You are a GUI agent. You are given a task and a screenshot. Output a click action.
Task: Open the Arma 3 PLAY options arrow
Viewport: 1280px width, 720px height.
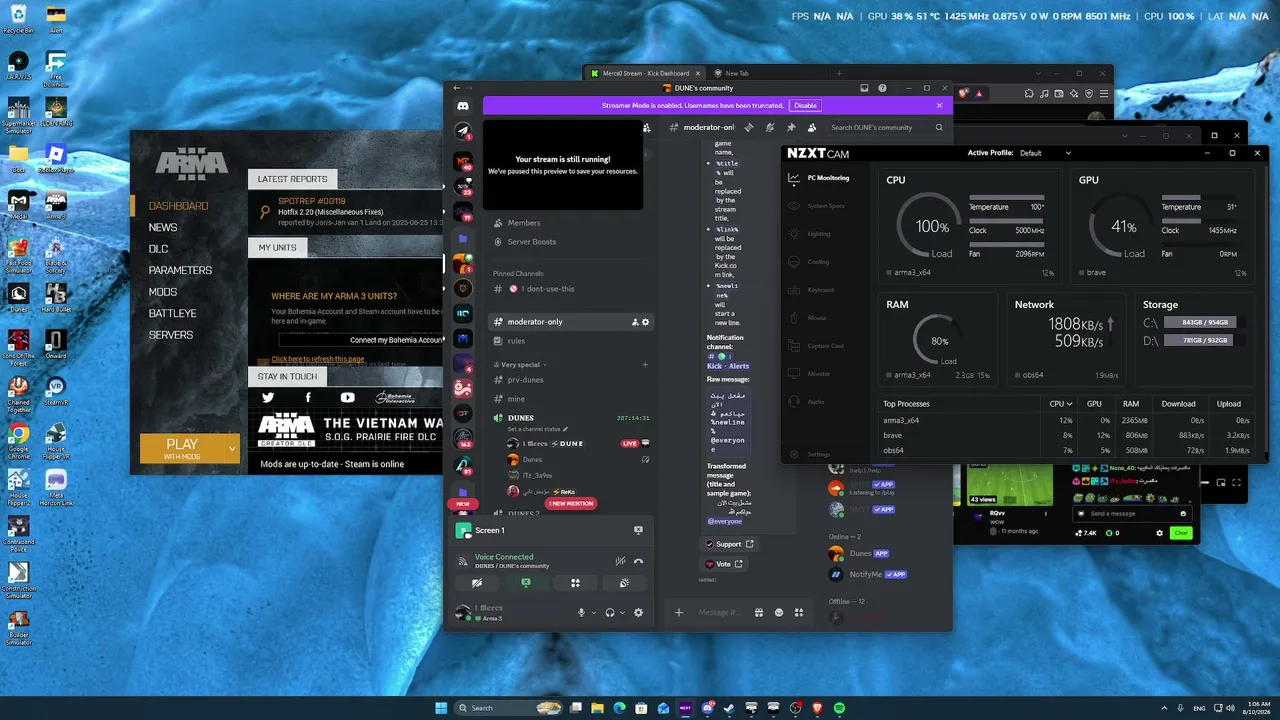232,448
